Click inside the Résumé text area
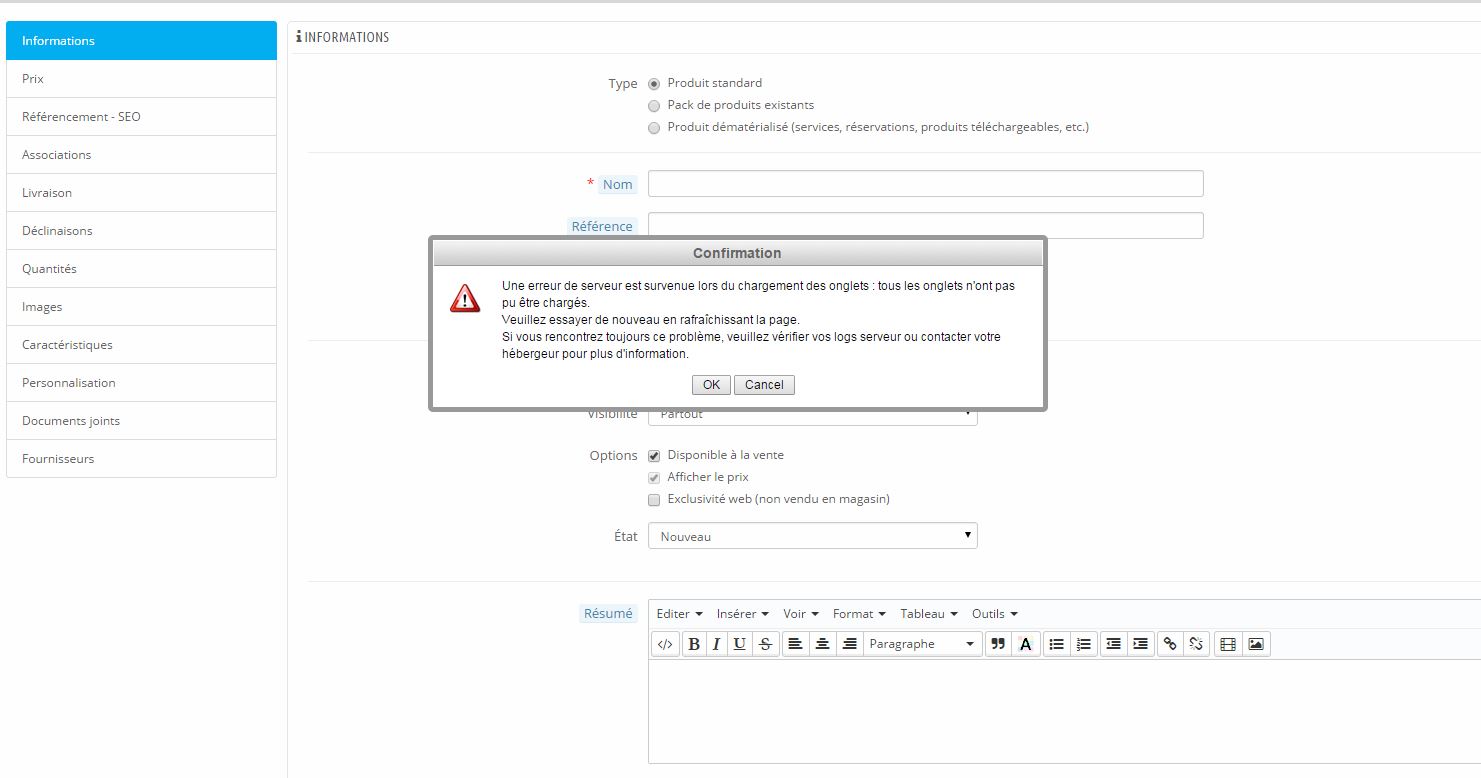This screenshot has width=1481, height=778. (1064, 712)
